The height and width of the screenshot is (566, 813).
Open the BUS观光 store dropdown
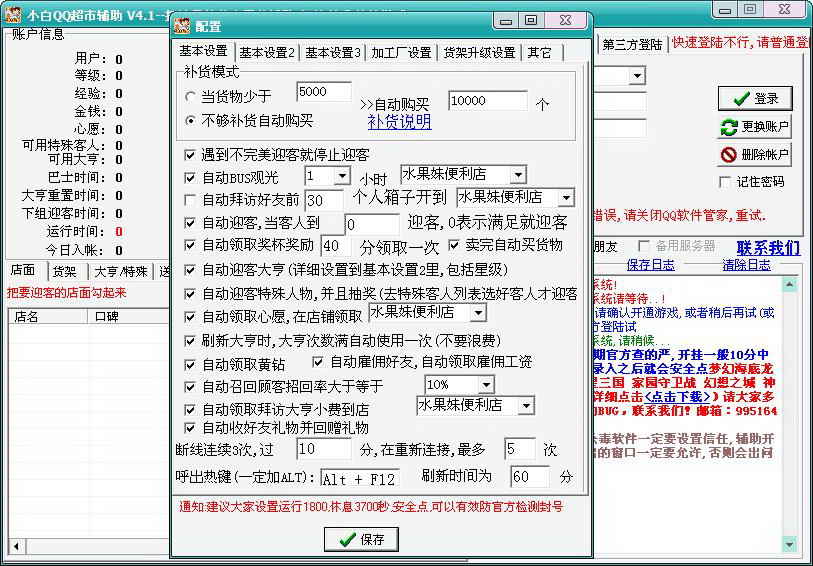(x=517, y=174)
